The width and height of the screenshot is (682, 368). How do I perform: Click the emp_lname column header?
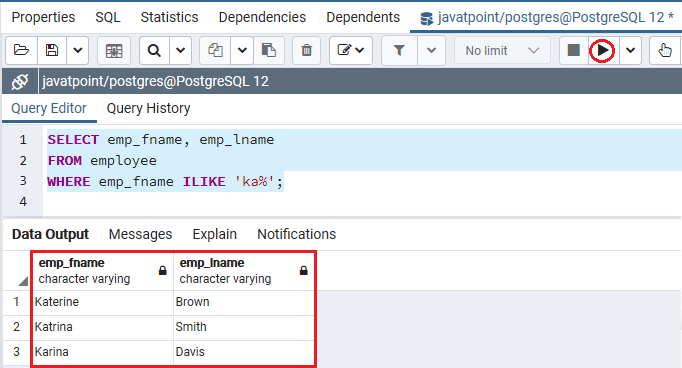pyautogui.click(x=244, y=271)
